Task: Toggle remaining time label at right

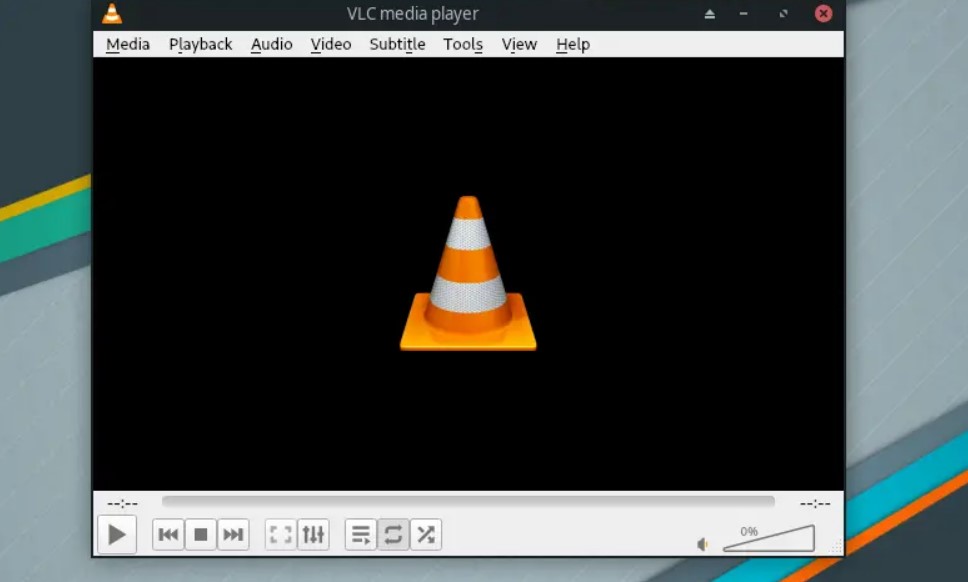Action: [815, 504]
